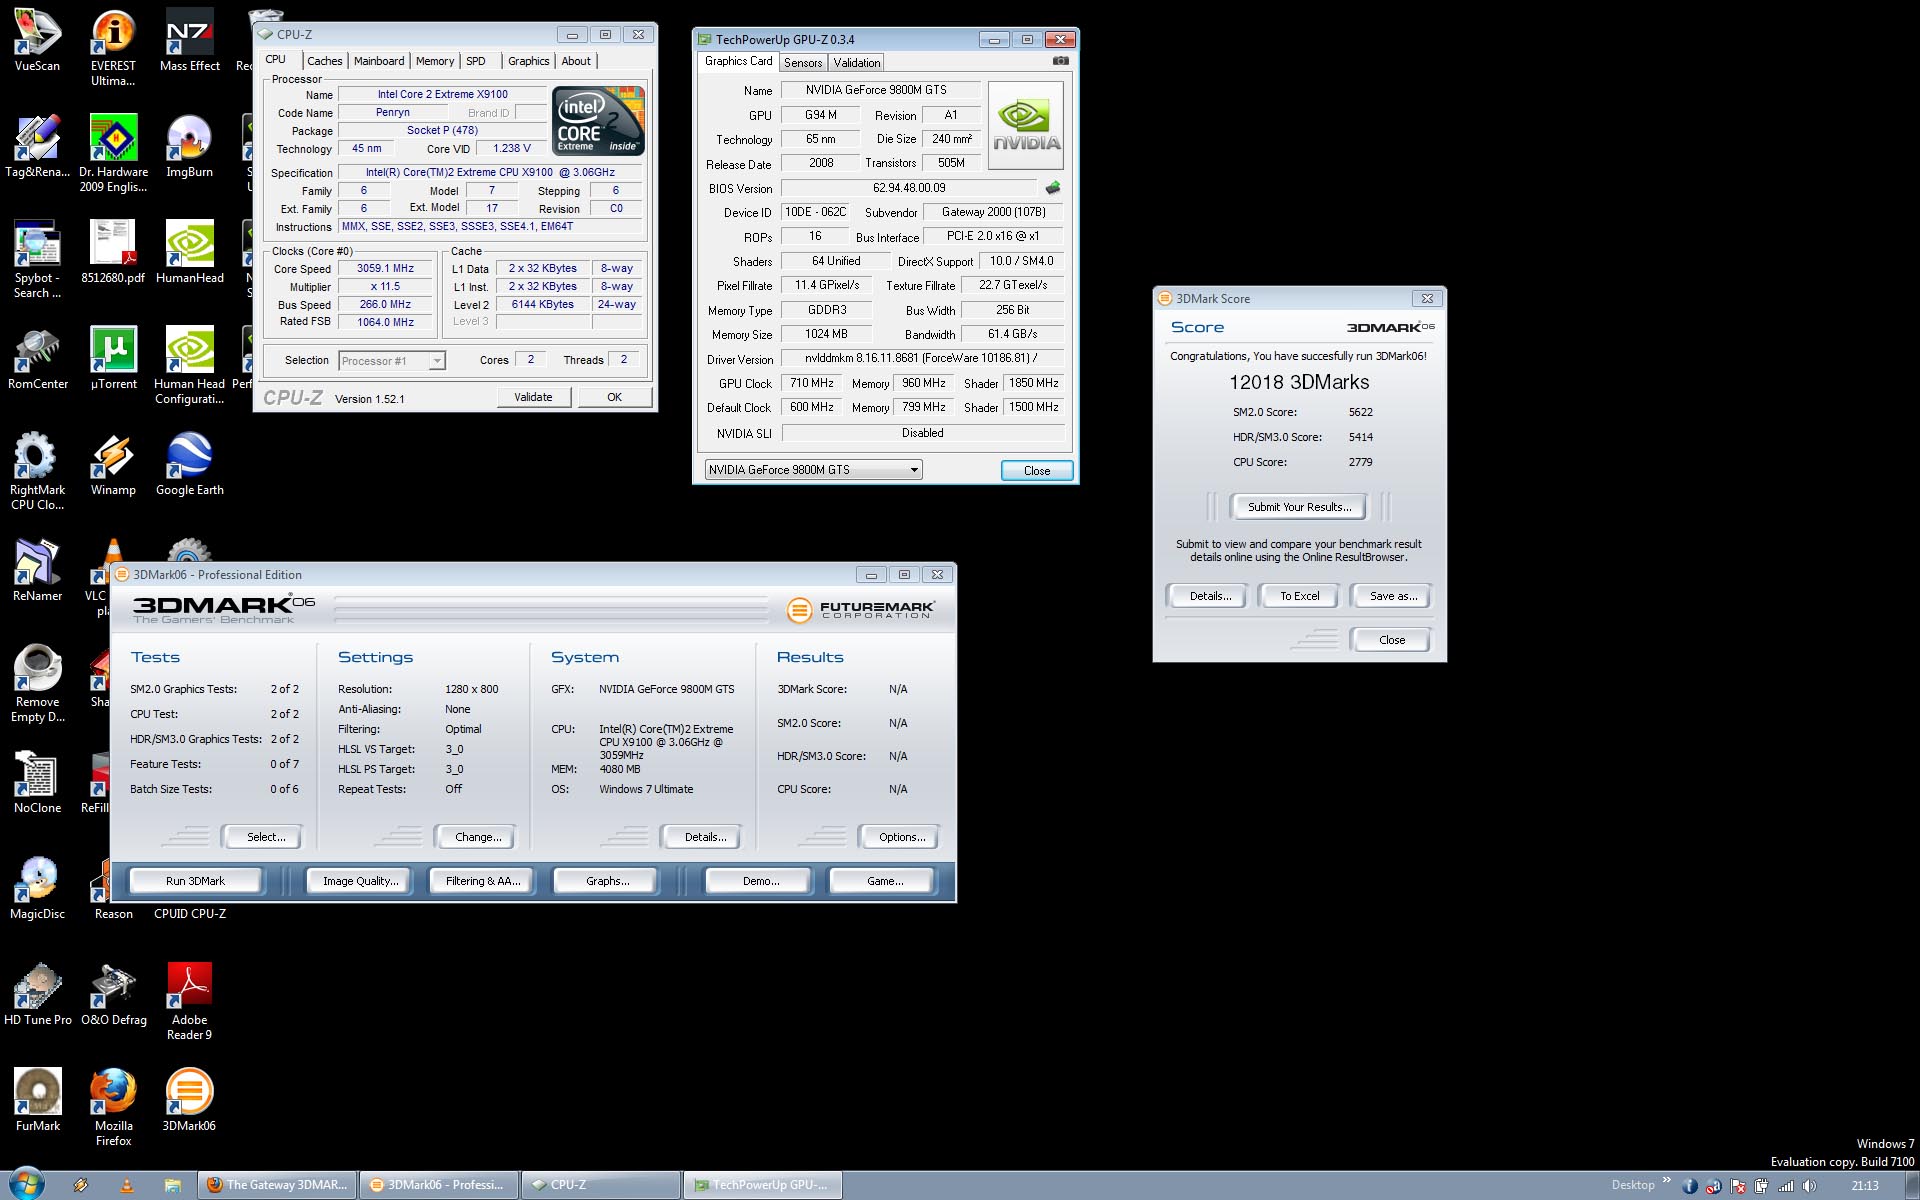Switch to Caches tab in CPU-Z
1920x1200 pixels.
pos(324,61)
